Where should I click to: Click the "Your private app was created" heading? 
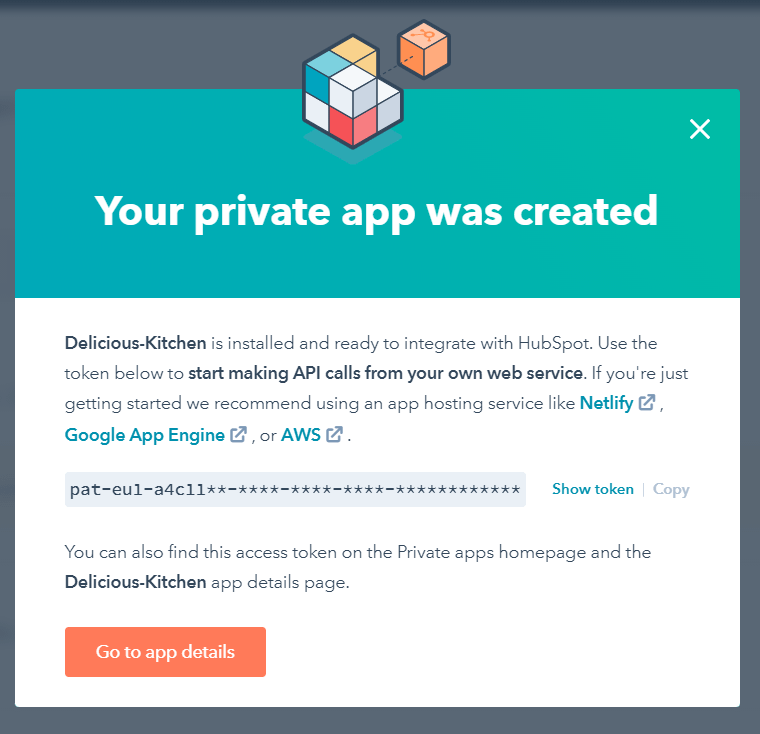(x=376, y=211)
